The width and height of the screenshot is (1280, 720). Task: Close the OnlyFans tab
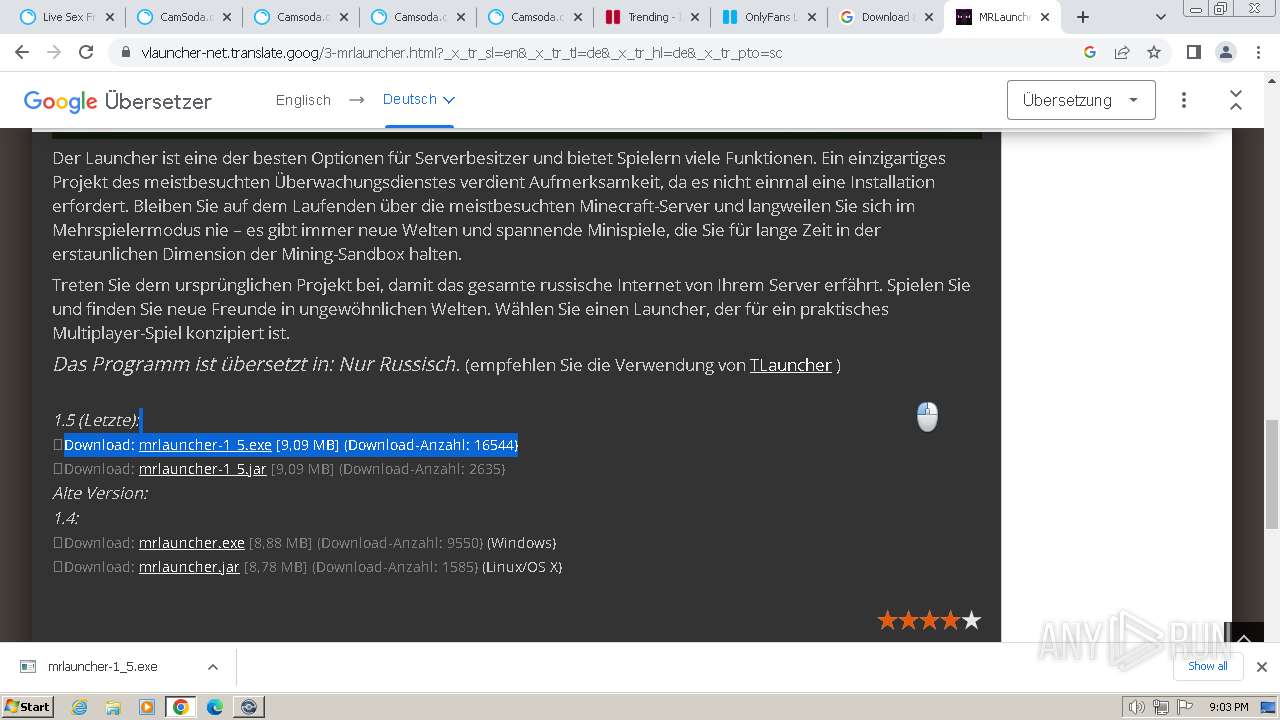tap(811, 17)
